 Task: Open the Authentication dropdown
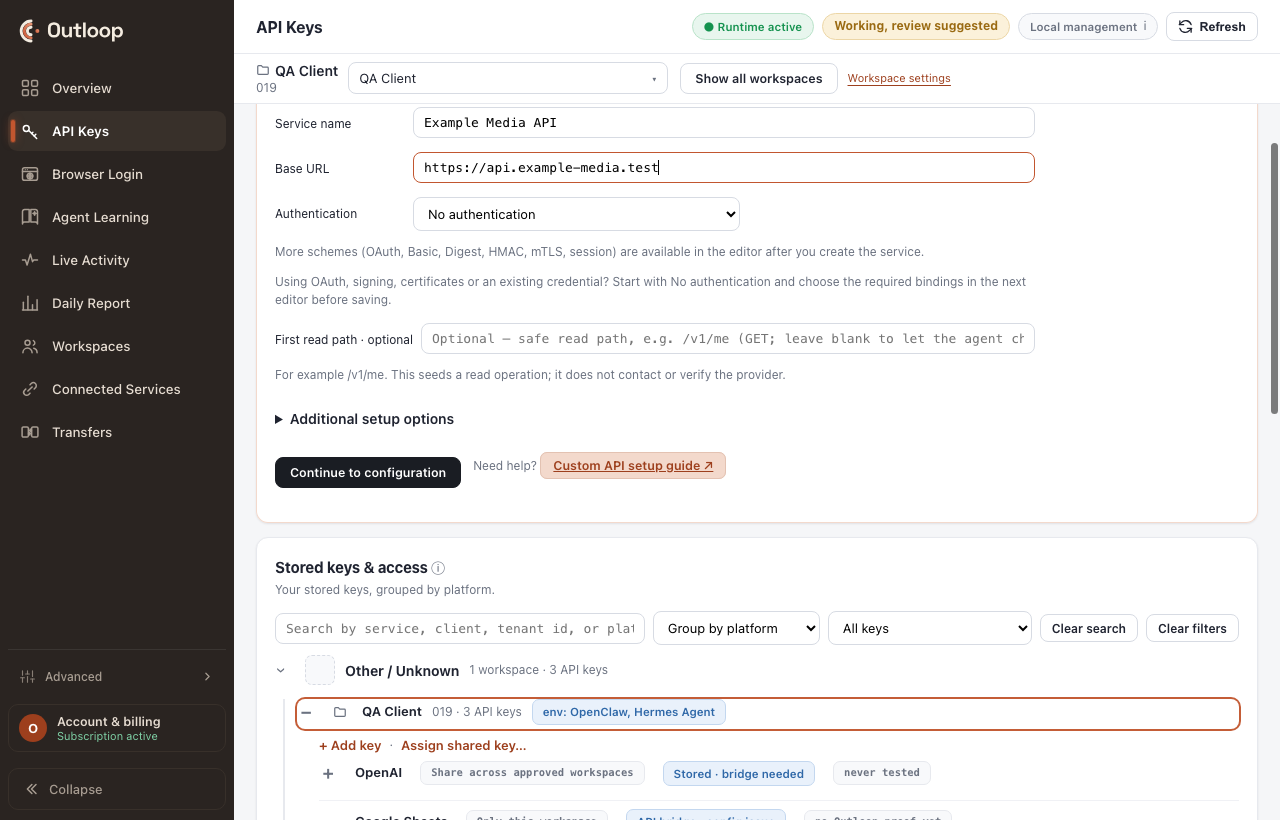[x=576, y=214]
